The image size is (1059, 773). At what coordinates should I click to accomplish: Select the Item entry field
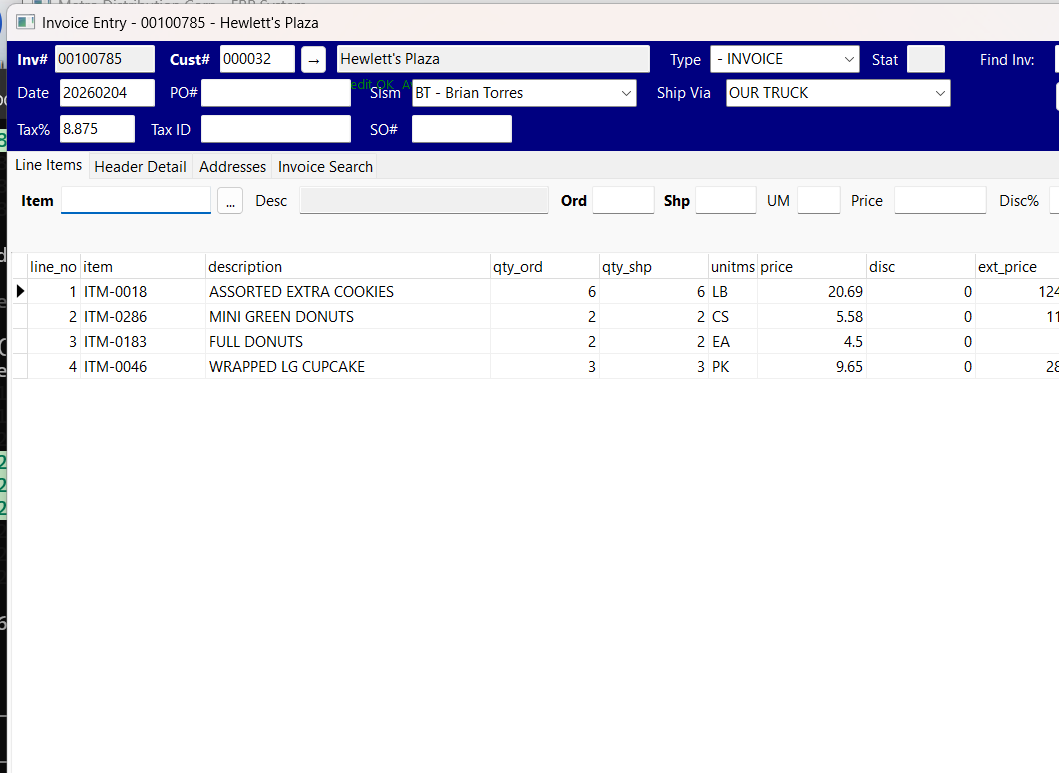[x=135, y=200]
